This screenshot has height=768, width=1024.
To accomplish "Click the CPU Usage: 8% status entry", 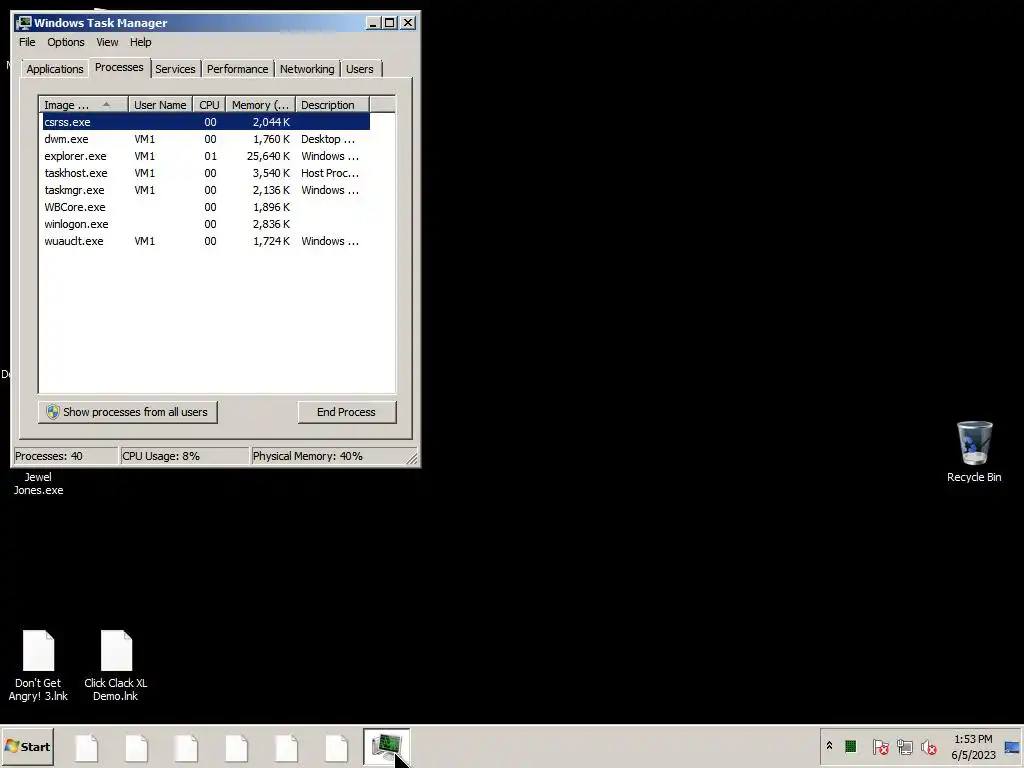I will (x=185, y=456).
